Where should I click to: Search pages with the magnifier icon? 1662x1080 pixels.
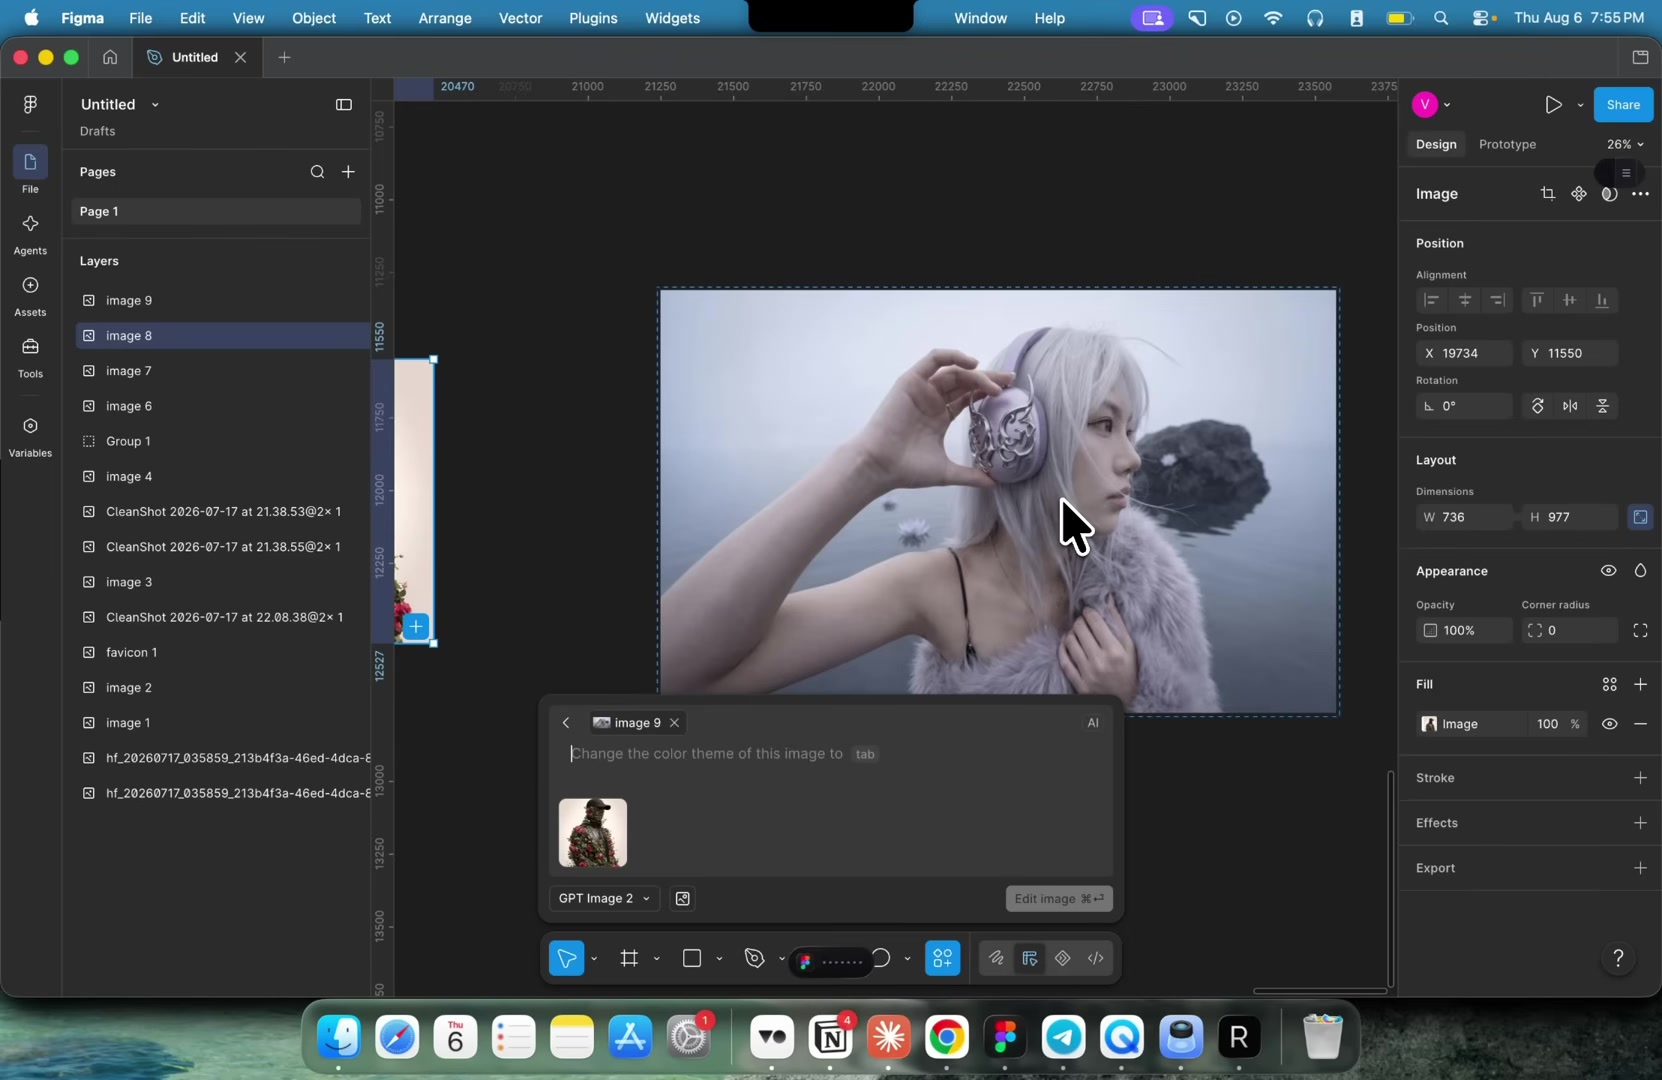click(x=317, y=172)
